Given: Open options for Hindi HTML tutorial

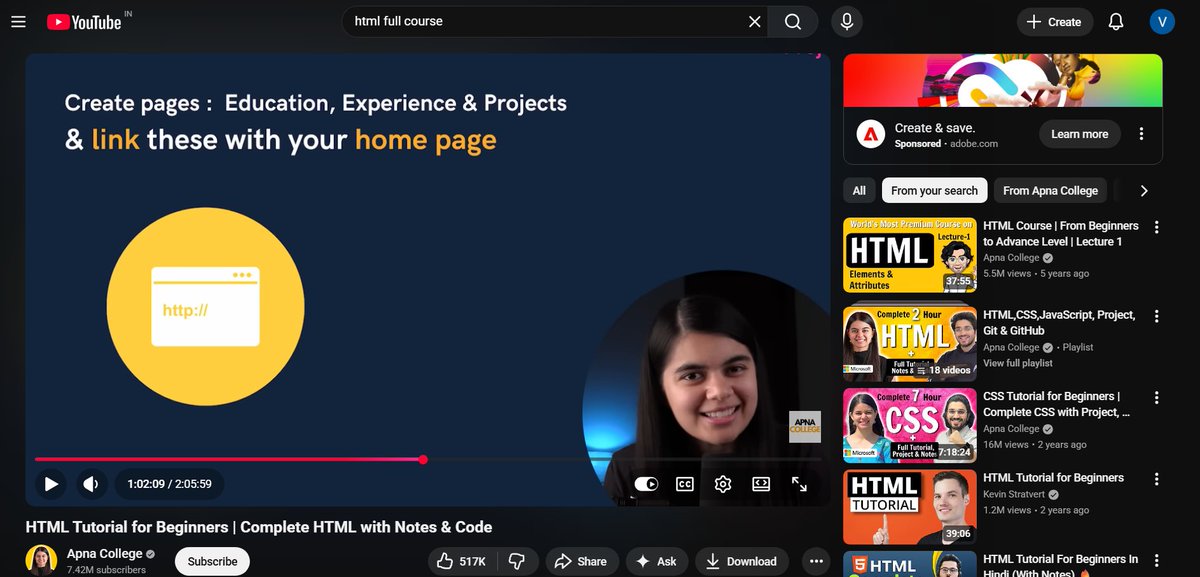Looking at the screenshot, I should coord(1157,561).
